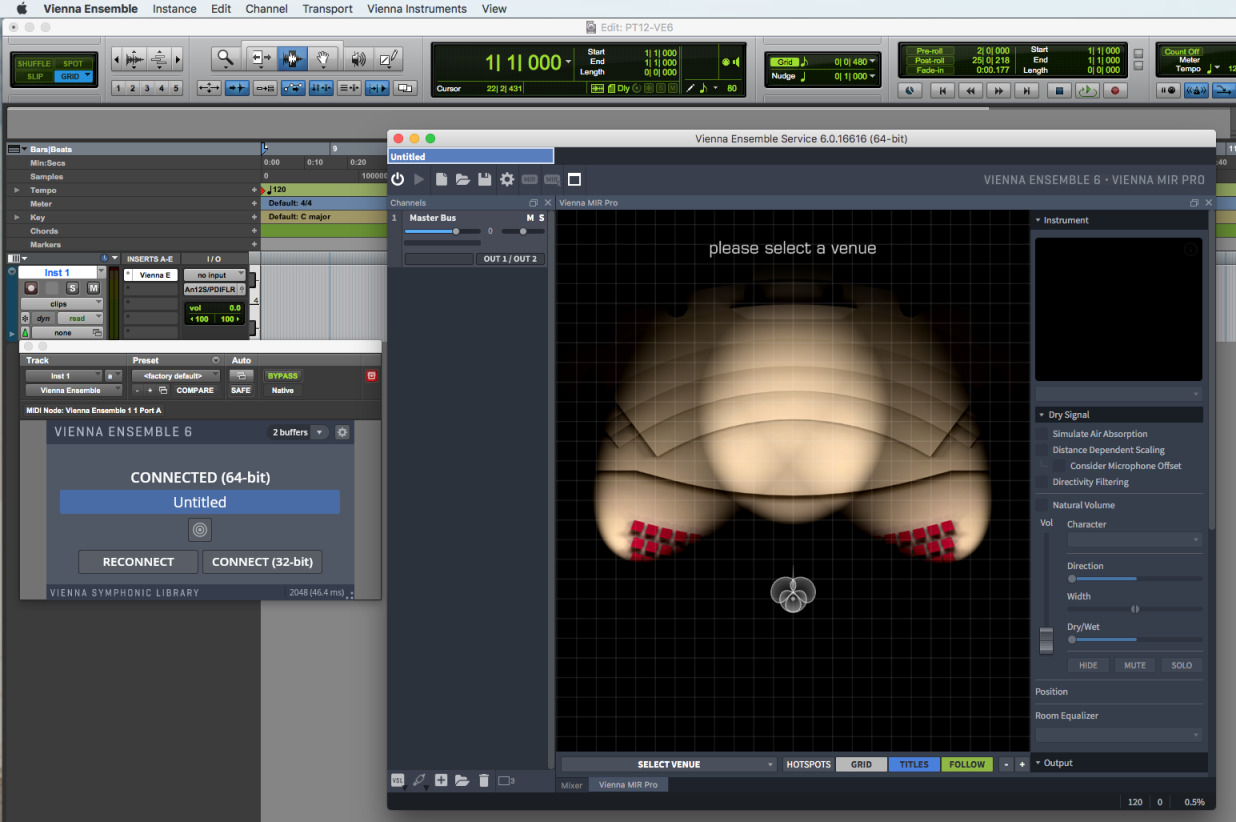Add a channel with the plus icon
The height and width of the screenshot is (822, 1236).
tap(441, 780)
